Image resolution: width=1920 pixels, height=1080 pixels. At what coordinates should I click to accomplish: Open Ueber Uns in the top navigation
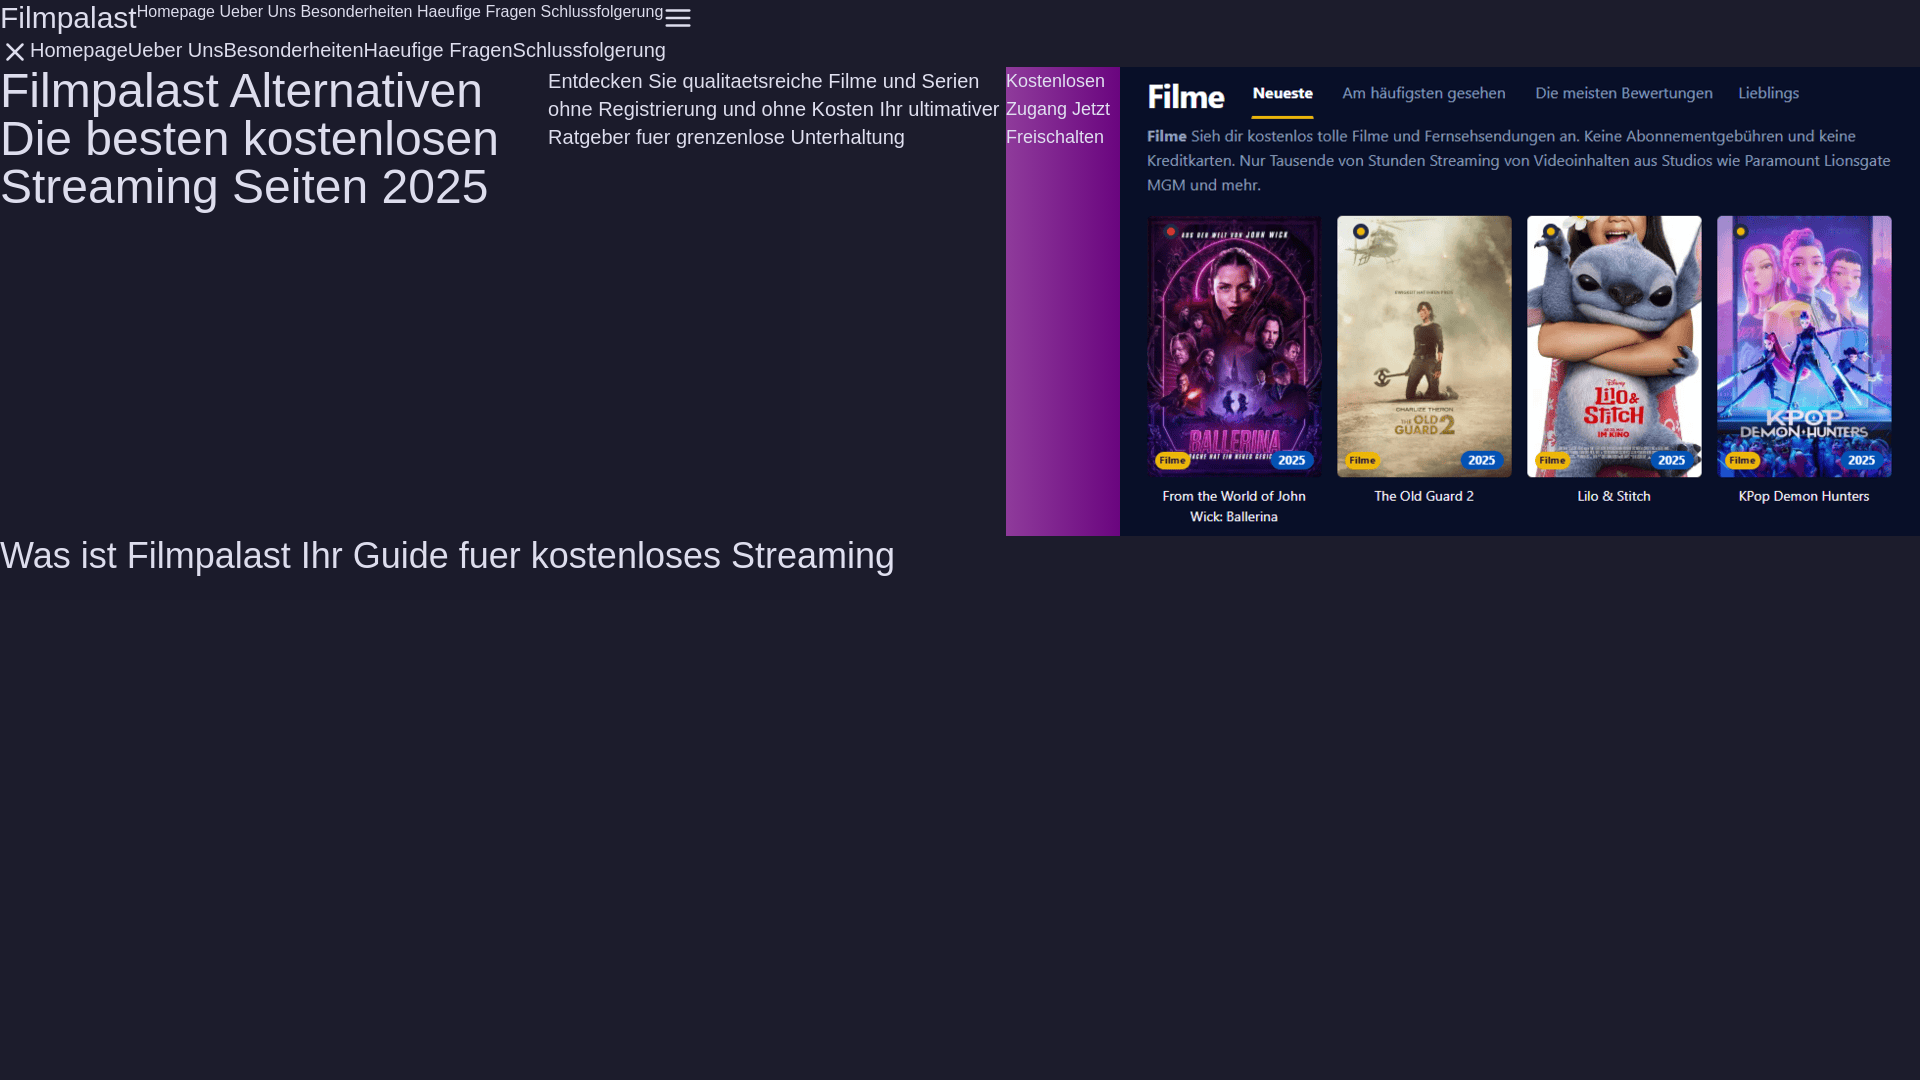(258, 12)
